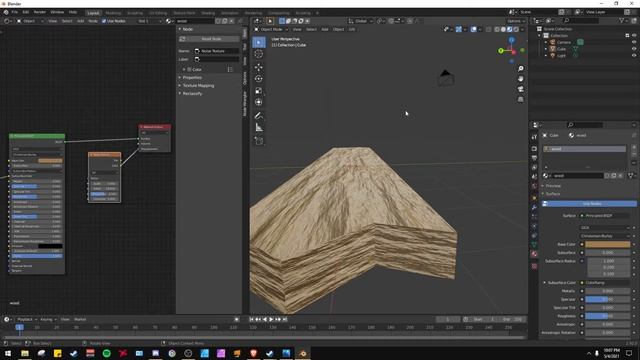
Task: Toggle the Collection exclude checkbox in outliner
Action: pyautogui.click(x=627, y=36)
